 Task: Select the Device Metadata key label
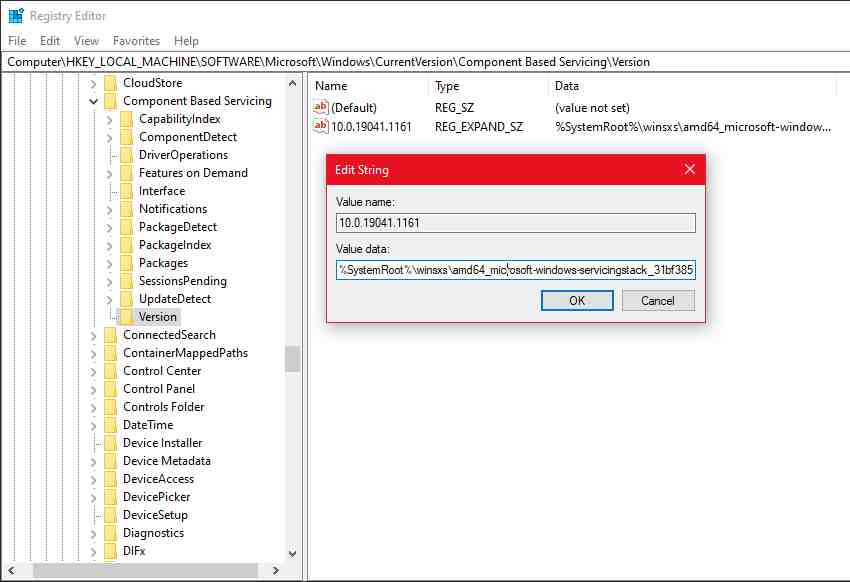(x=167, y=461)
